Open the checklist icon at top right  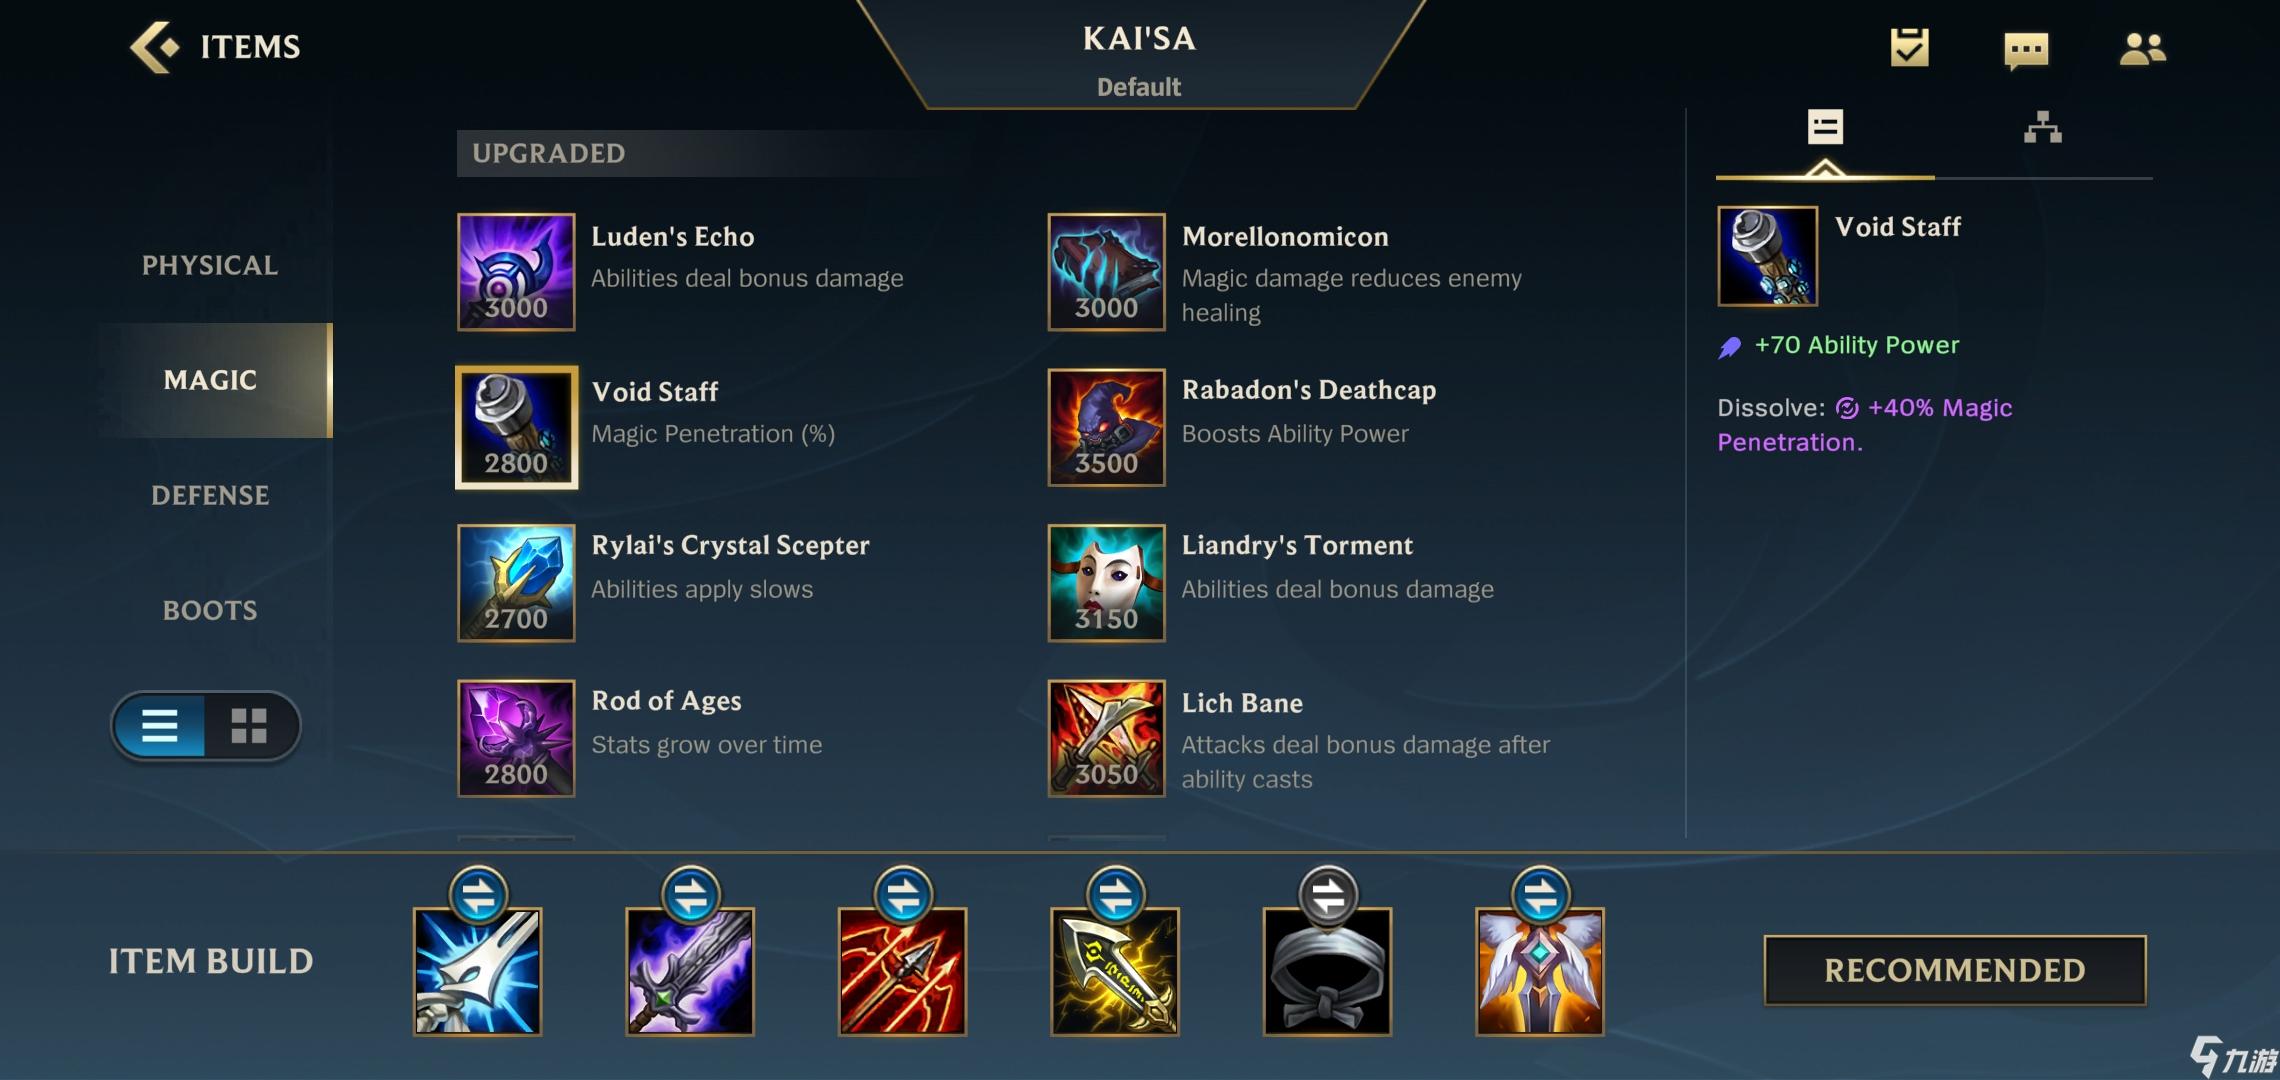tap(1909, 47)
